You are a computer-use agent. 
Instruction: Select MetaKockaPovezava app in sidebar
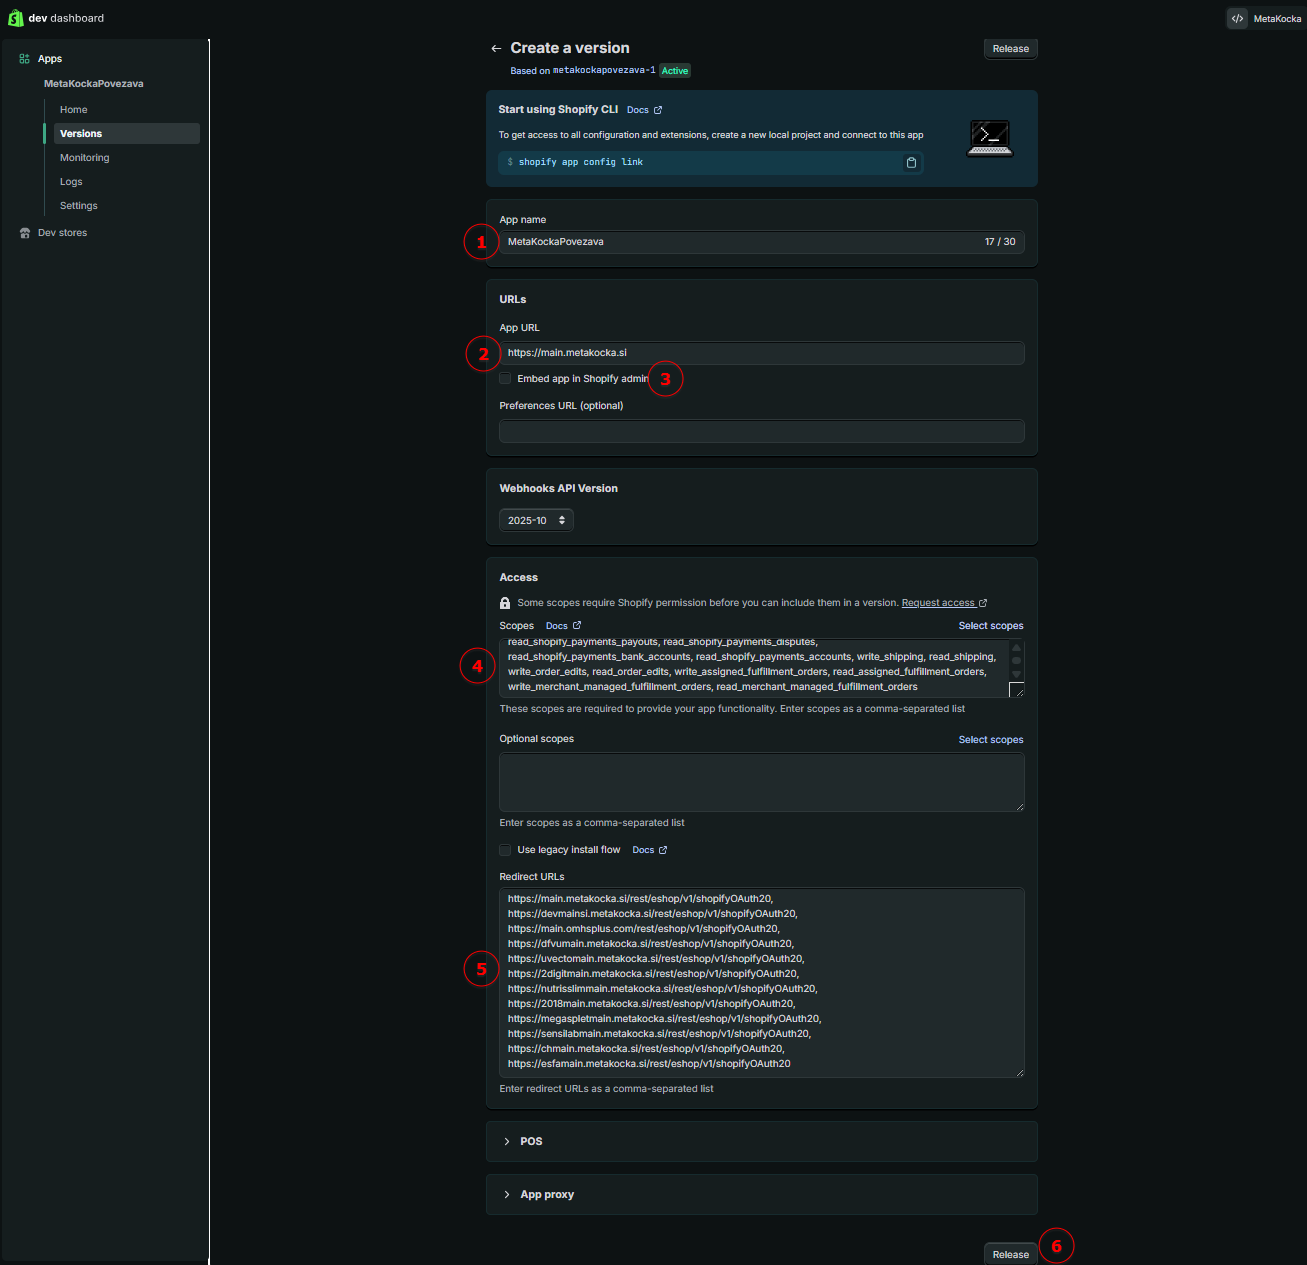pos(94,84)
